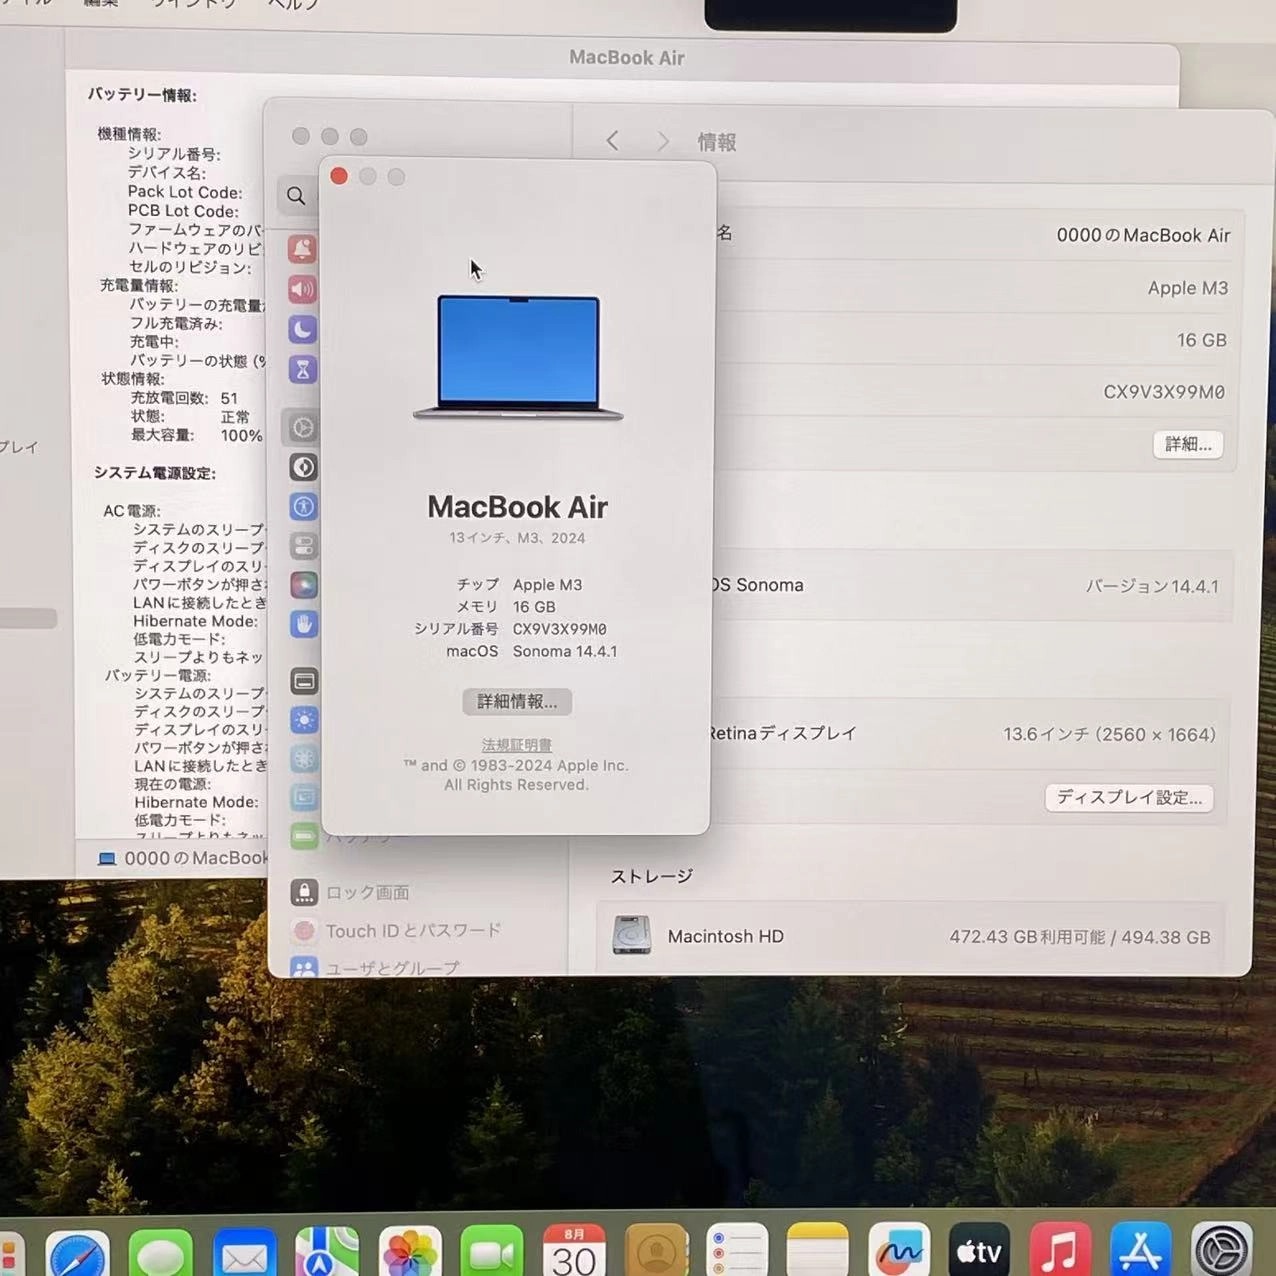This screenshot has width=1276, height=1276.
Task: Open Safari from the Dock
Action: coord(77,1253)
